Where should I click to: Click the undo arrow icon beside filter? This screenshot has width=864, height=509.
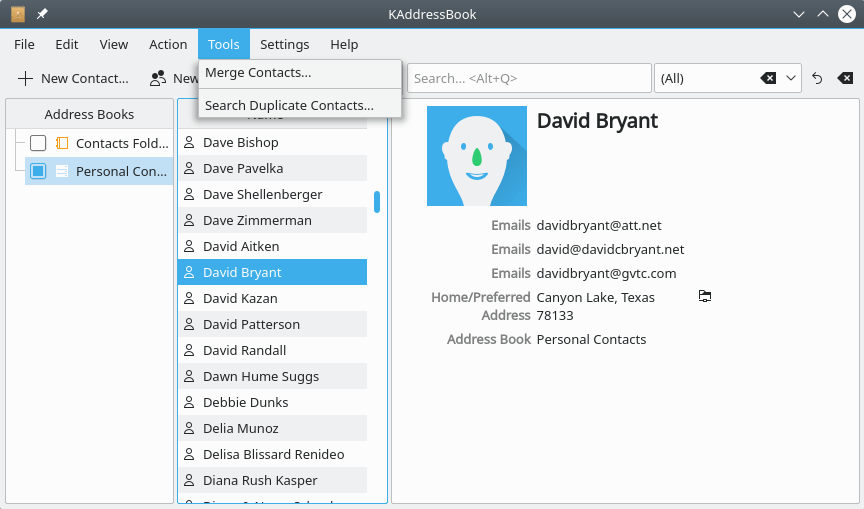817,78
